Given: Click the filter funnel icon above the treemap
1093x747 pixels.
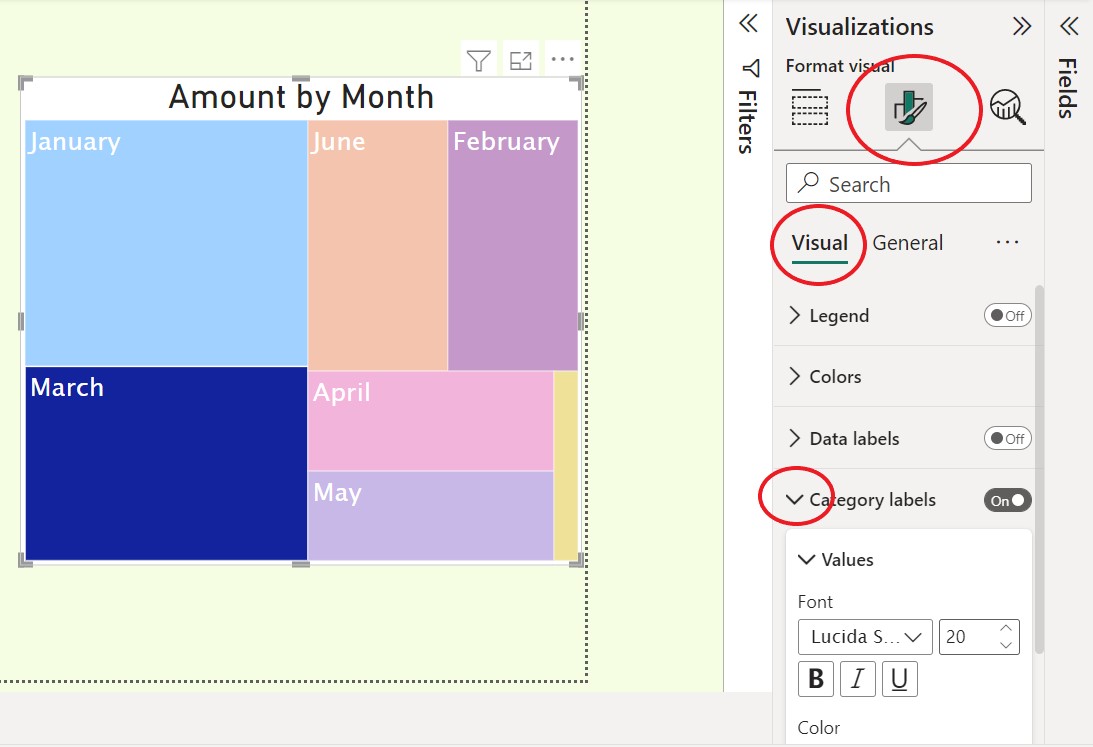Looking at the screenshot, I should tap(479, 58).
